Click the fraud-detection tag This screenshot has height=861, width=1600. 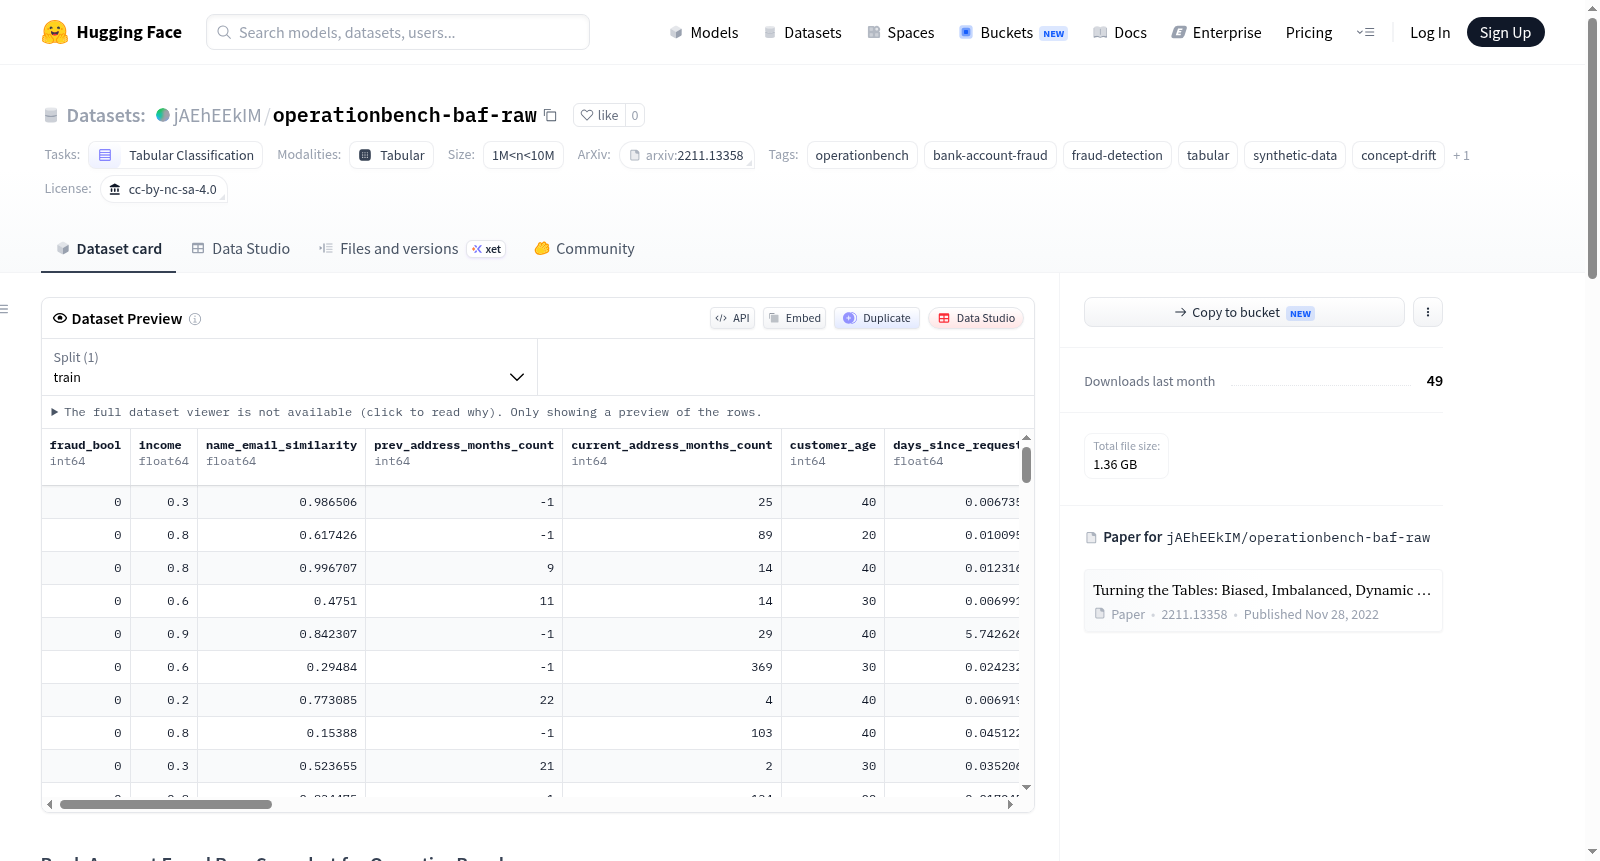pyautogui.click(x=1117, y=155)
